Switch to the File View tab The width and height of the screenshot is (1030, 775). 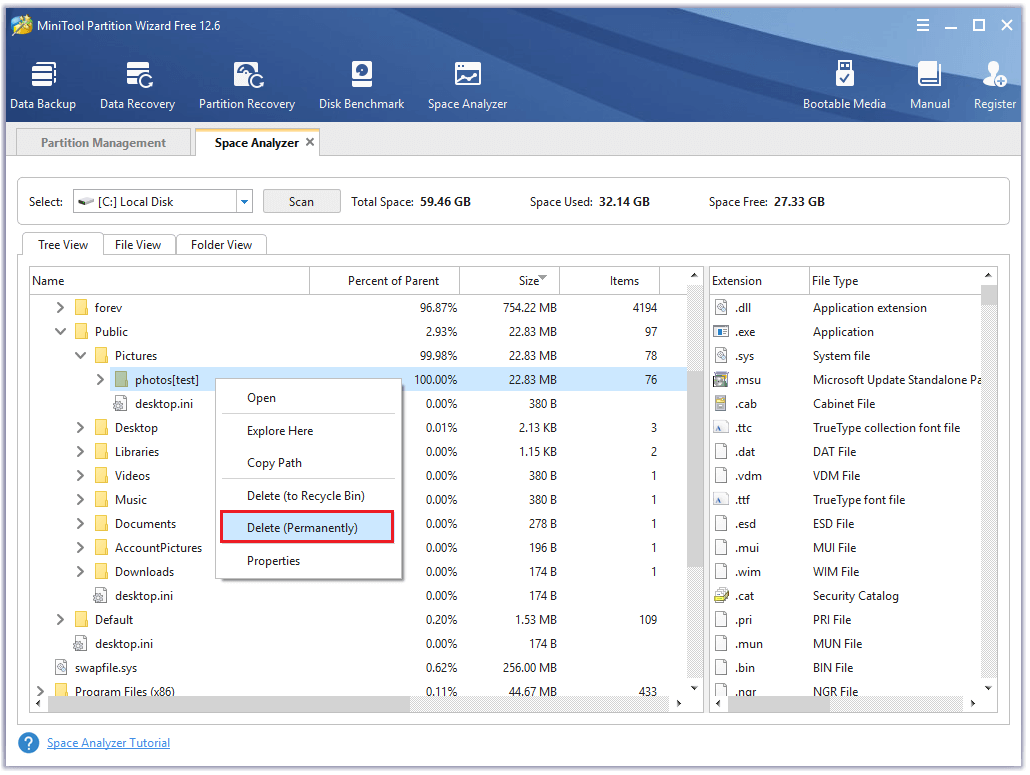tap(138, 245)
